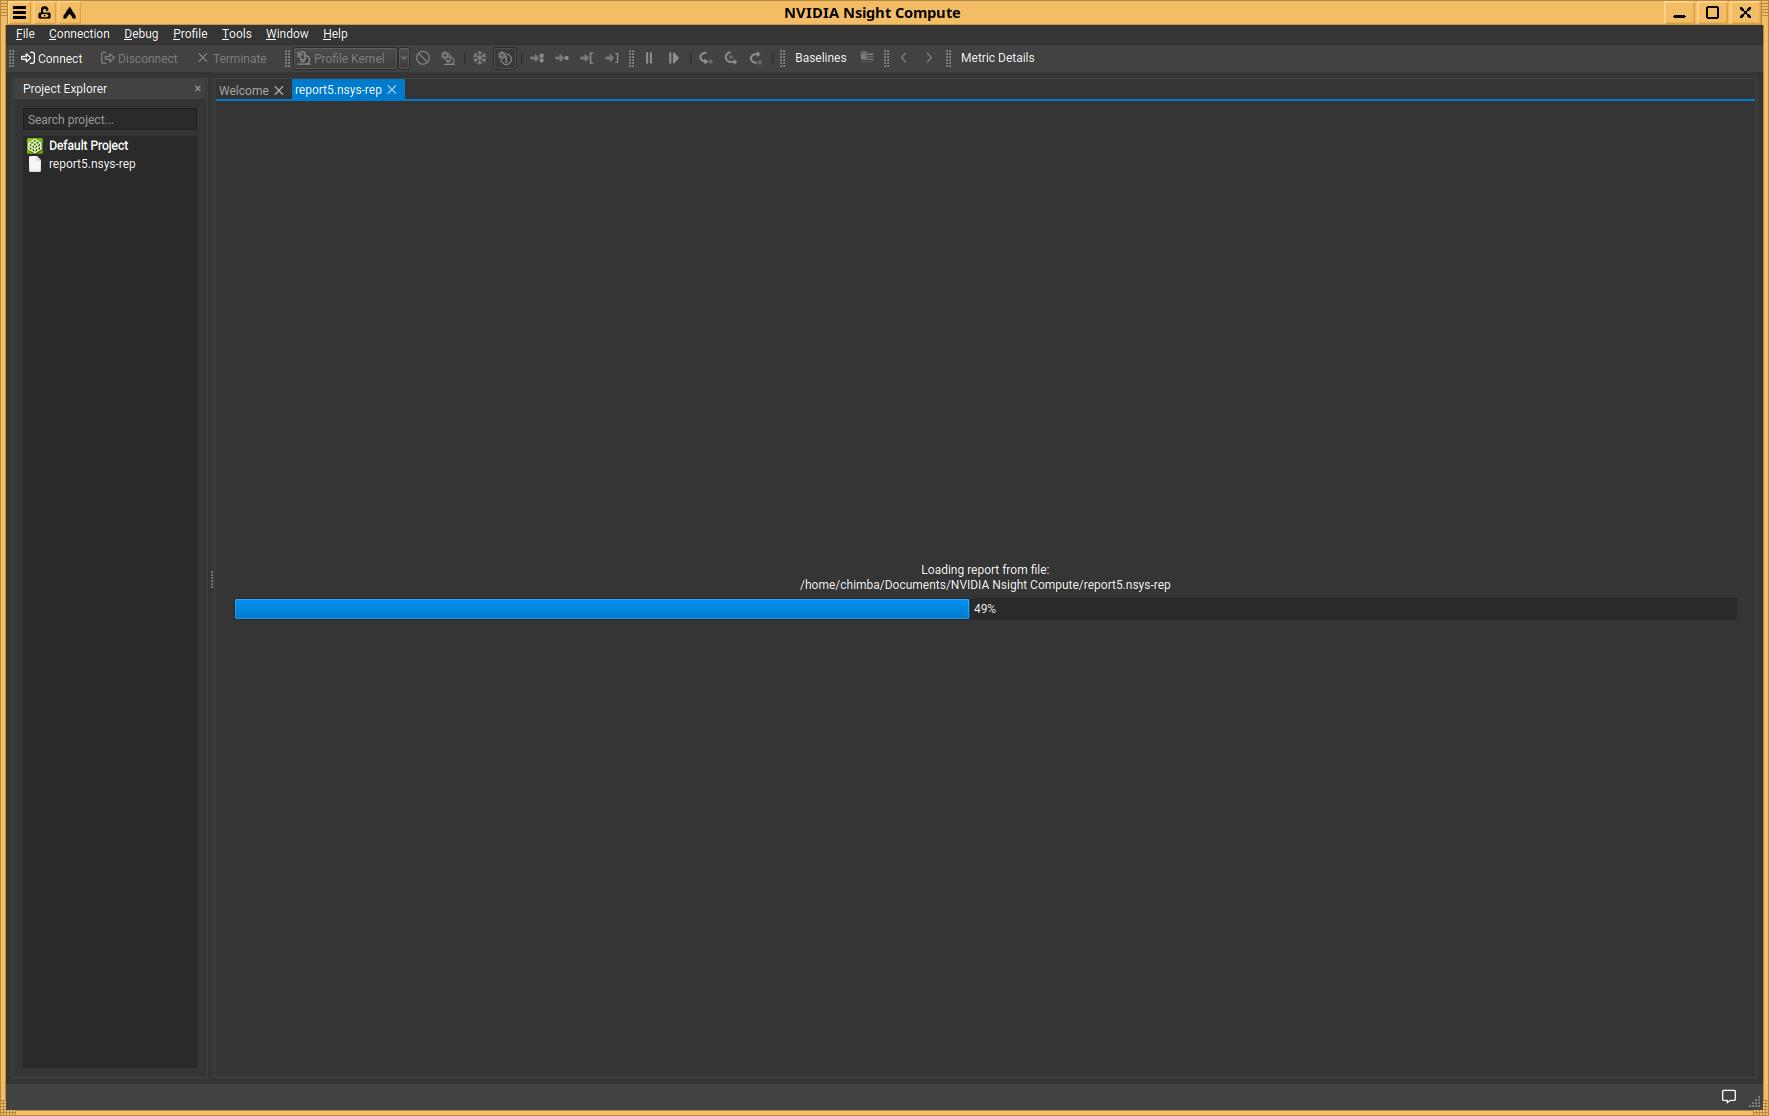Click the arrow-with-two-dots run icon

[537, 58]
